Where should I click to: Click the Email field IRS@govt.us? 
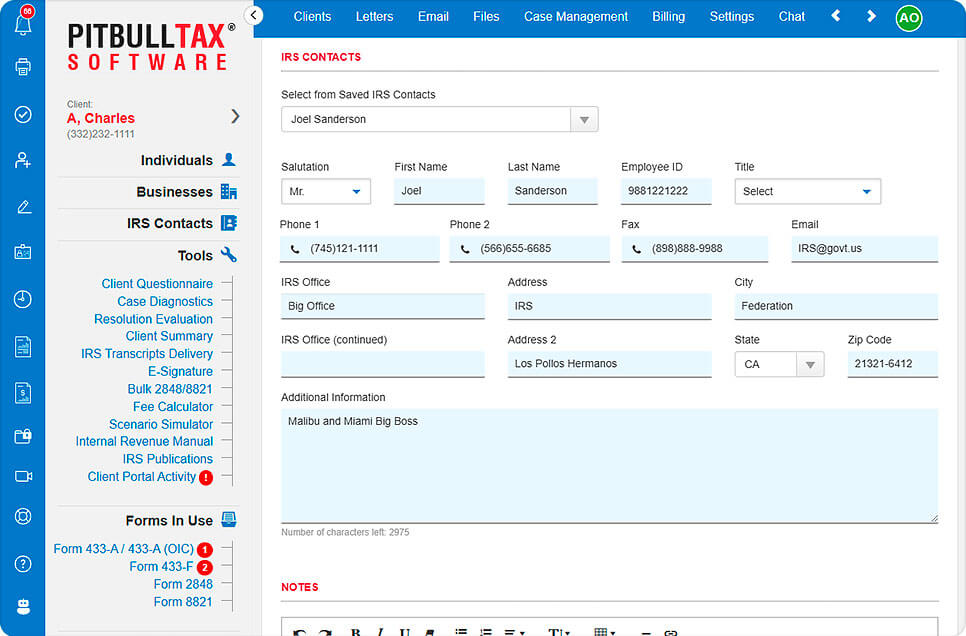click(864, 249)
